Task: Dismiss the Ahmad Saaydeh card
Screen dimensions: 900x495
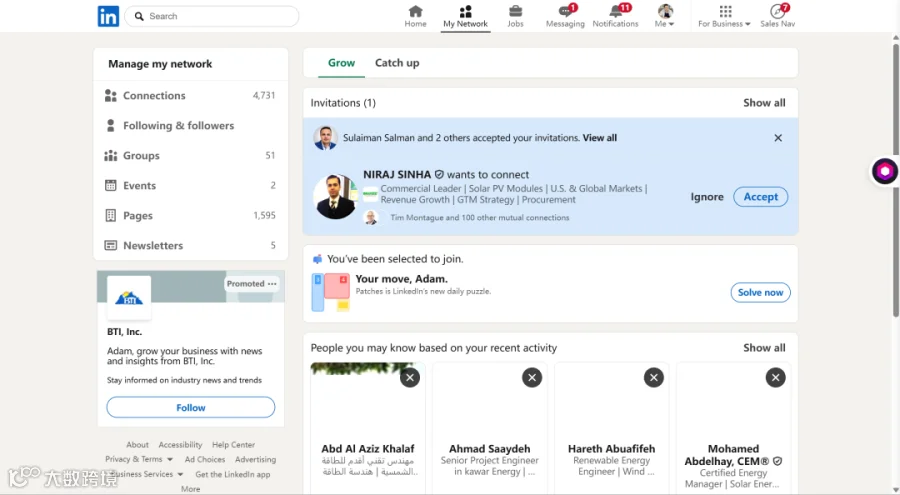Action: coord(532,377)
